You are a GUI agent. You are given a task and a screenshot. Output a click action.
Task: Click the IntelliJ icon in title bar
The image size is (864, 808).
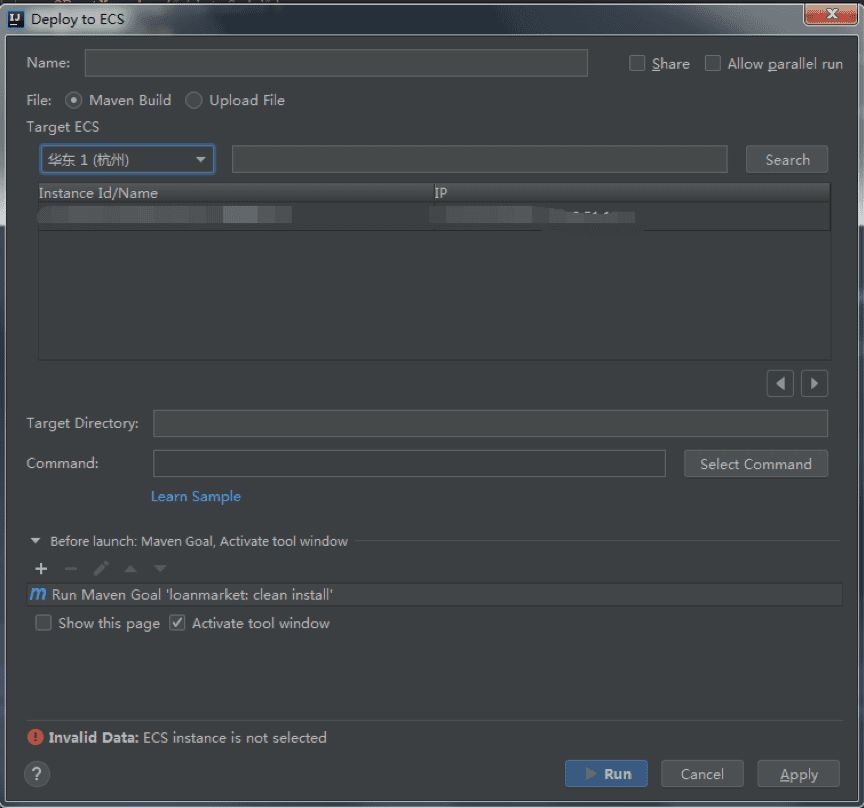[15, 19]
